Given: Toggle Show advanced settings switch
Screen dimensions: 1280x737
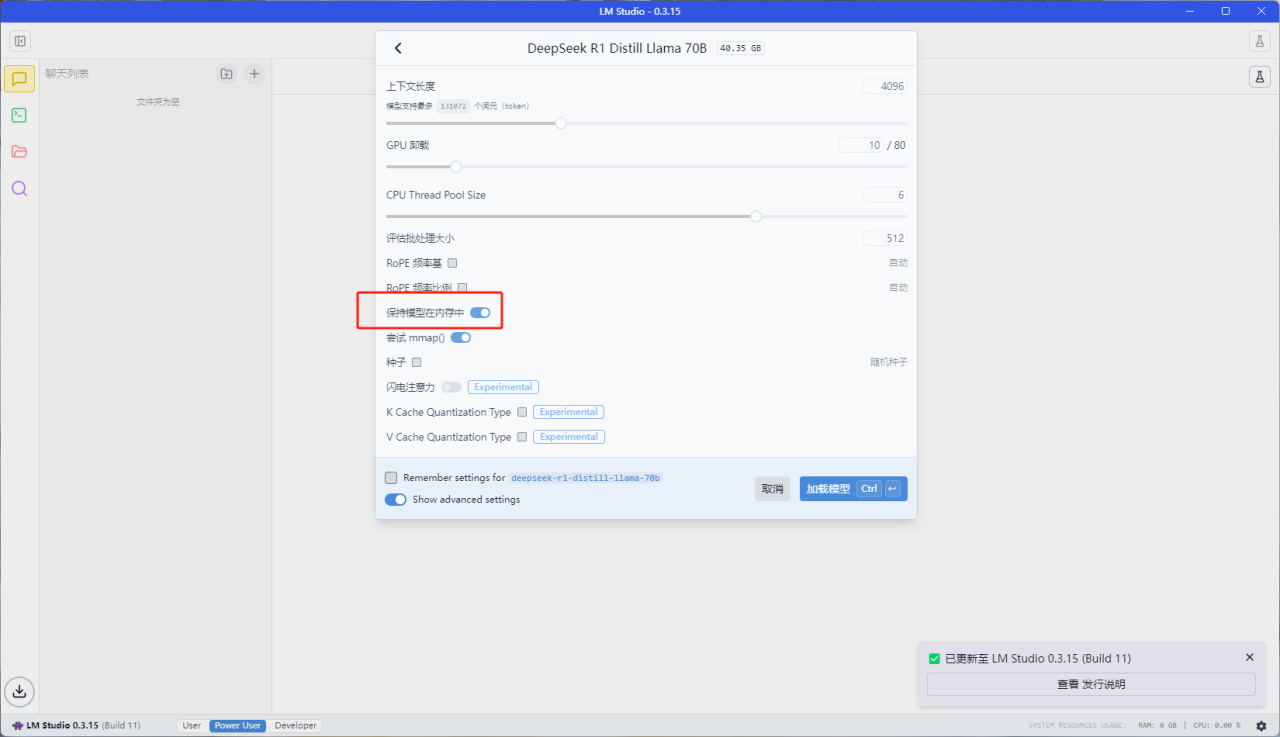Looking at the screenshot, I should 396,499.
